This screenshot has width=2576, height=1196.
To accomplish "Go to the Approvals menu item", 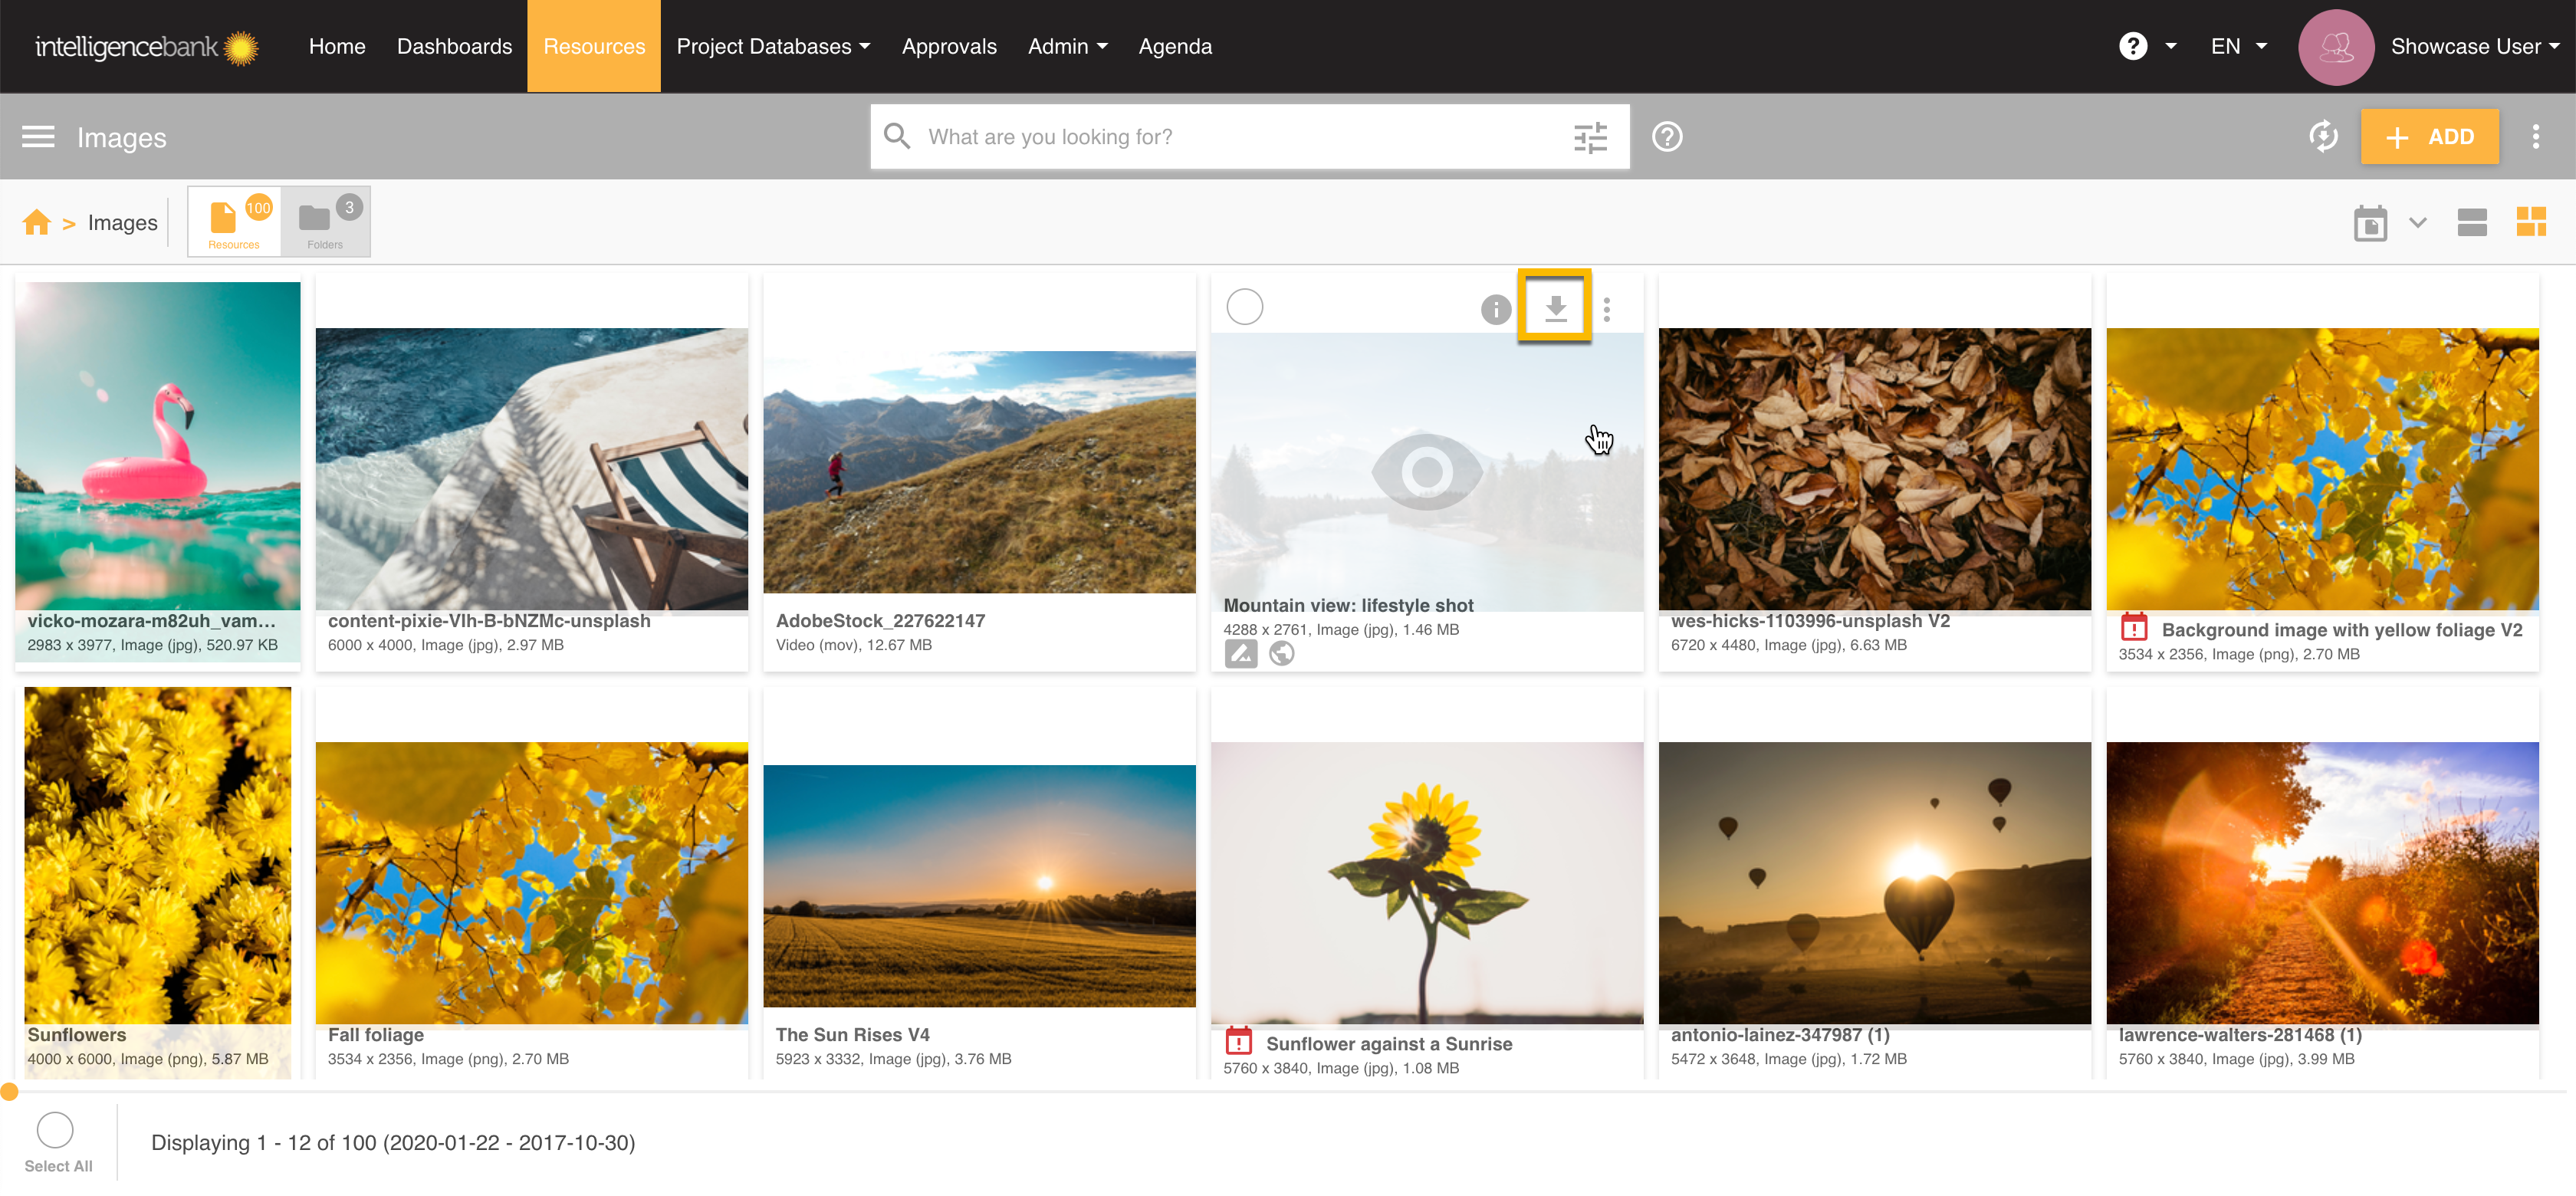I will pyautogui.click(x=948, y=46).
